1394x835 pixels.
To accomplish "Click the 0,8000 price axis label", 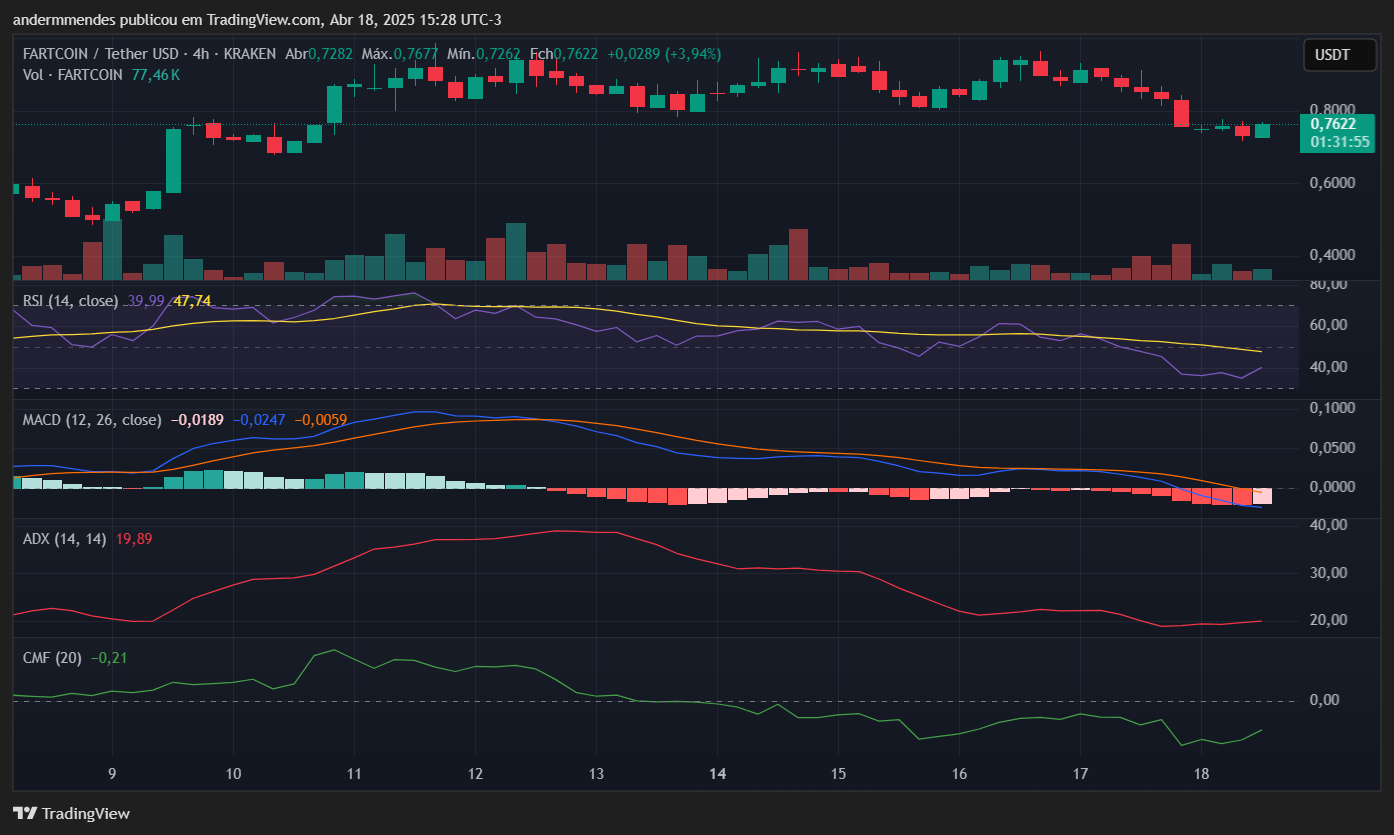I will [1332, 110].
